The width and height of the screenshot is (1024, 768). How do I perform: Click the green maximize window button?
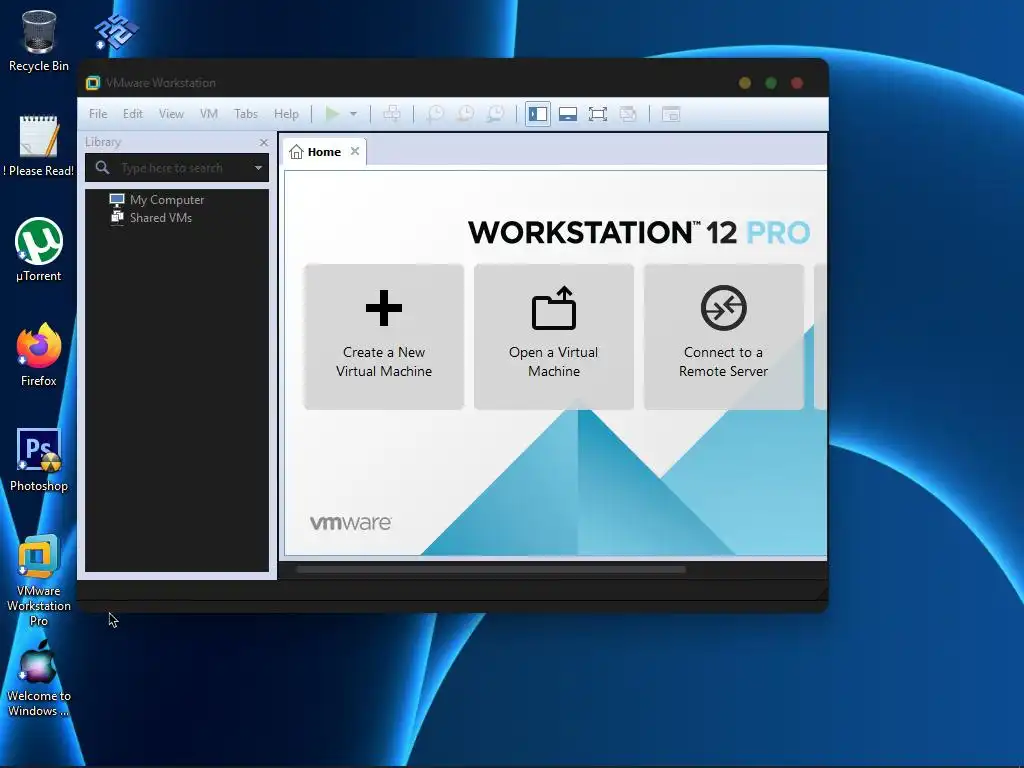(x=771, y=83)
